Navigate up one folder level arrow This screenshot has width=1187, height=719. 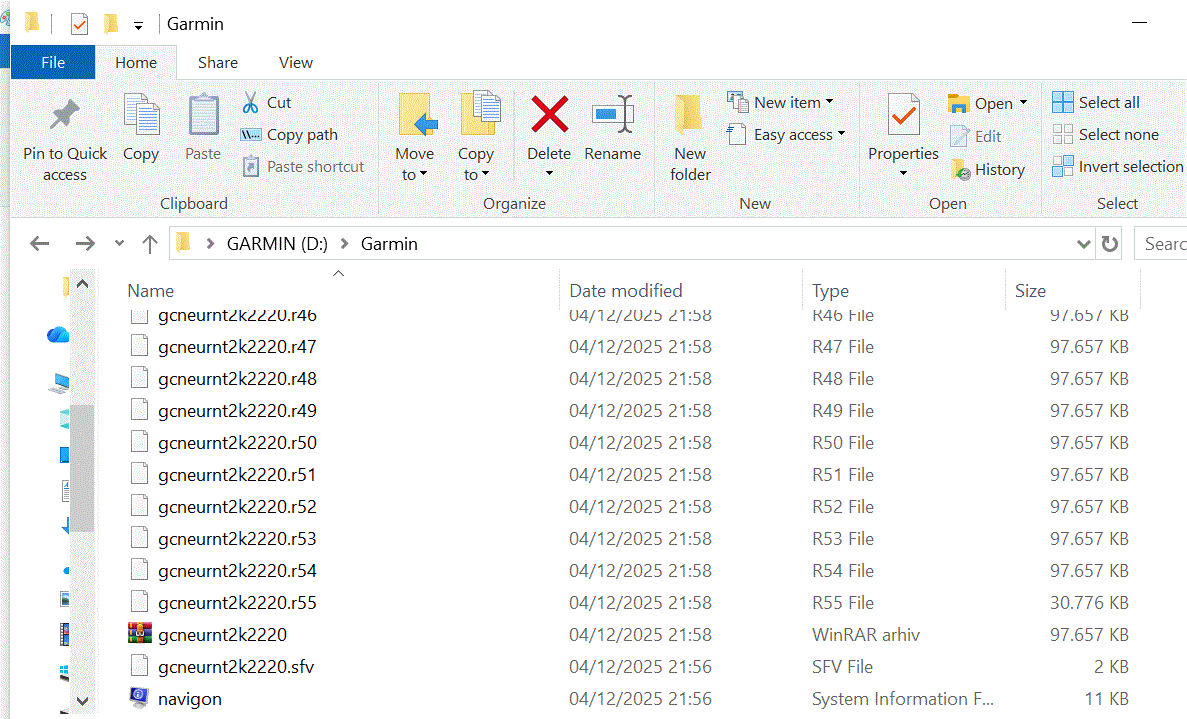[x=150, y=244]
